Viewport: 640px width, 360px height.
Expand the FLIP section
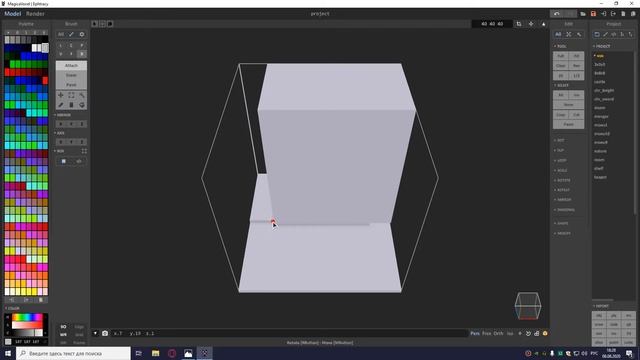click(559, 150)
